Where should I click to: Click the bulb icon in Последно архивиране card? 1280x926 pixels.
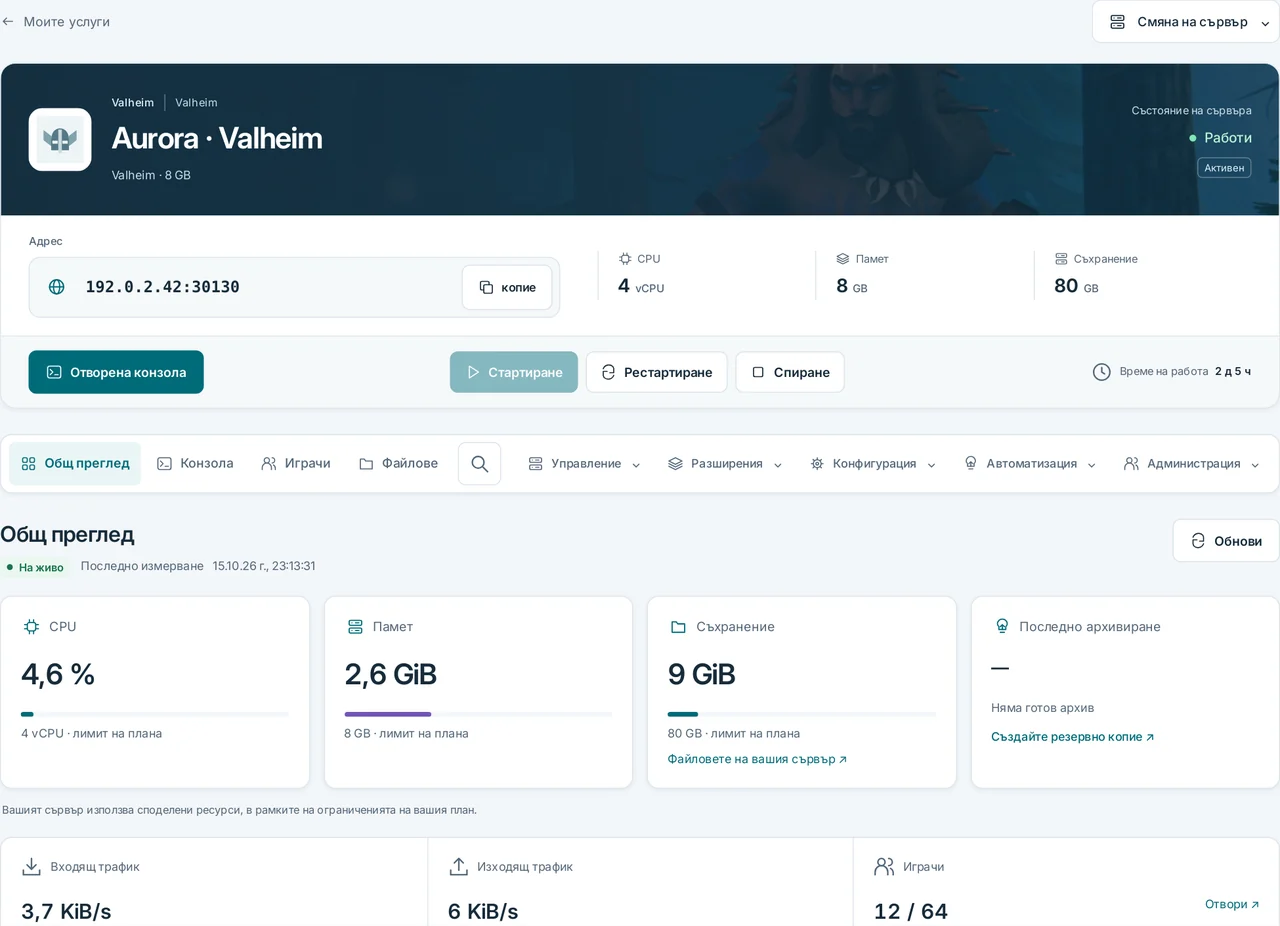click(x=1002, y=626)
